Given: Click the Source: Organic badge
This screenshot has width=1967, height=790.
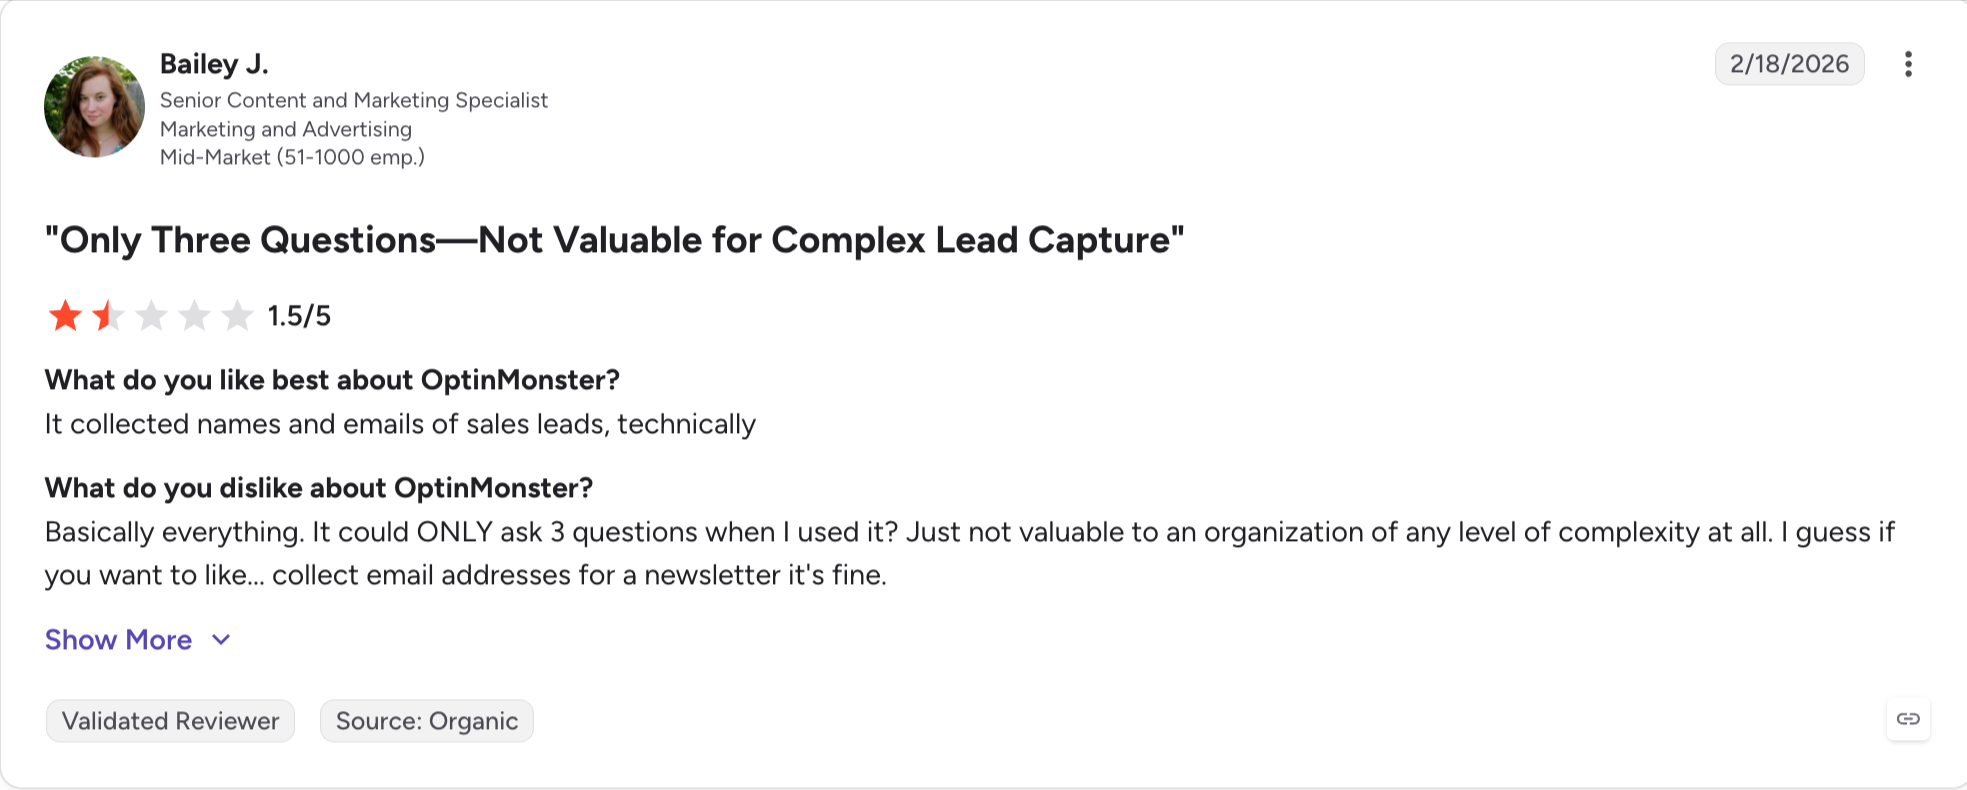Looking at the screenshot, I should [427, 721].
